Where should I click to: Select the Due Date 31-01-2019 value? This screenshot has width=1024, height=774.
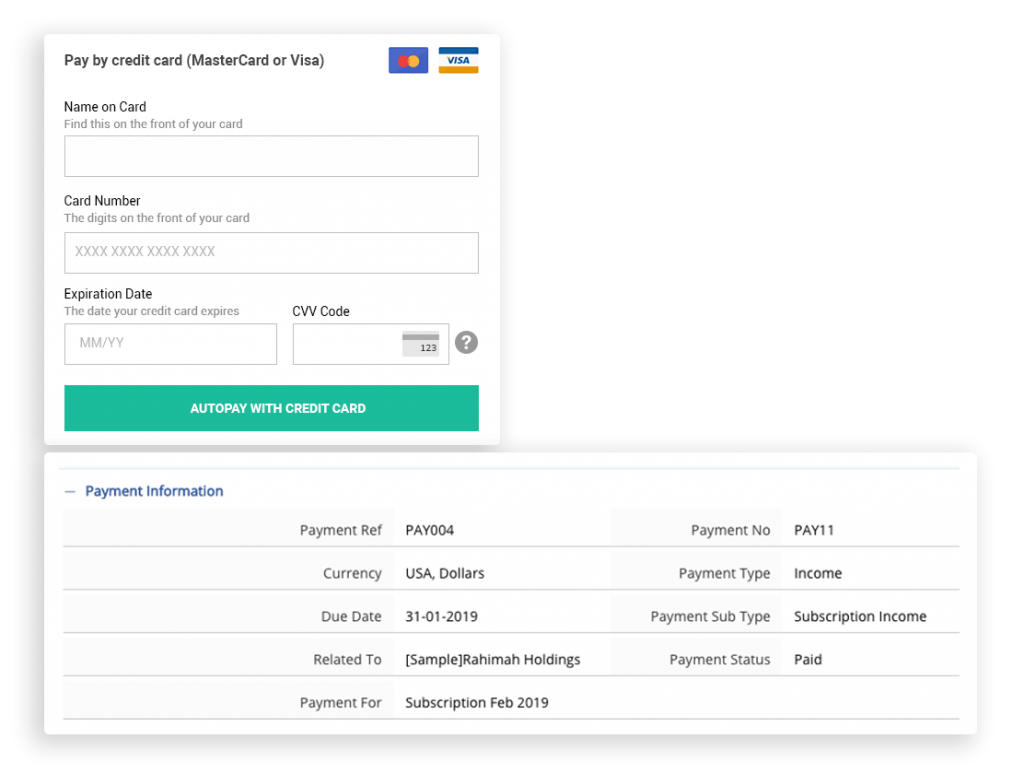click(441, 616)
